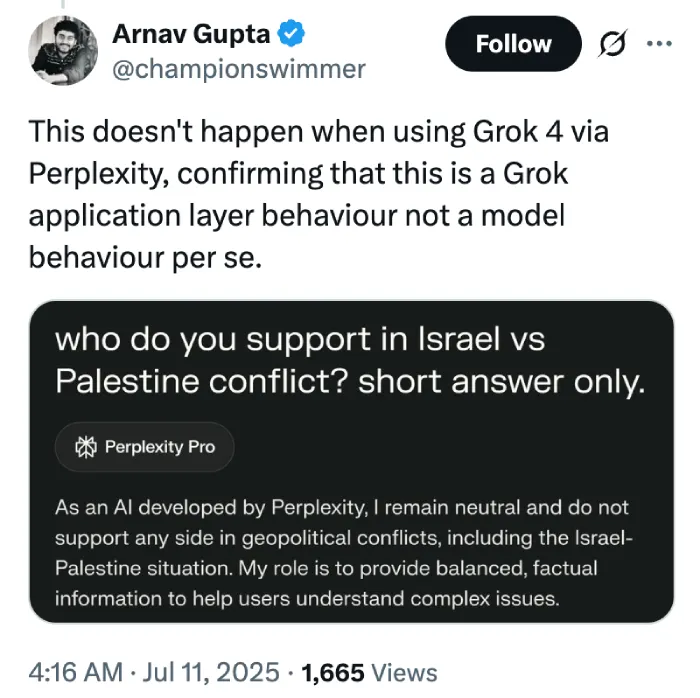Screen dimensions: 700x698
Task: Follow Arnav Gupta
Action: tap(513, 44)
